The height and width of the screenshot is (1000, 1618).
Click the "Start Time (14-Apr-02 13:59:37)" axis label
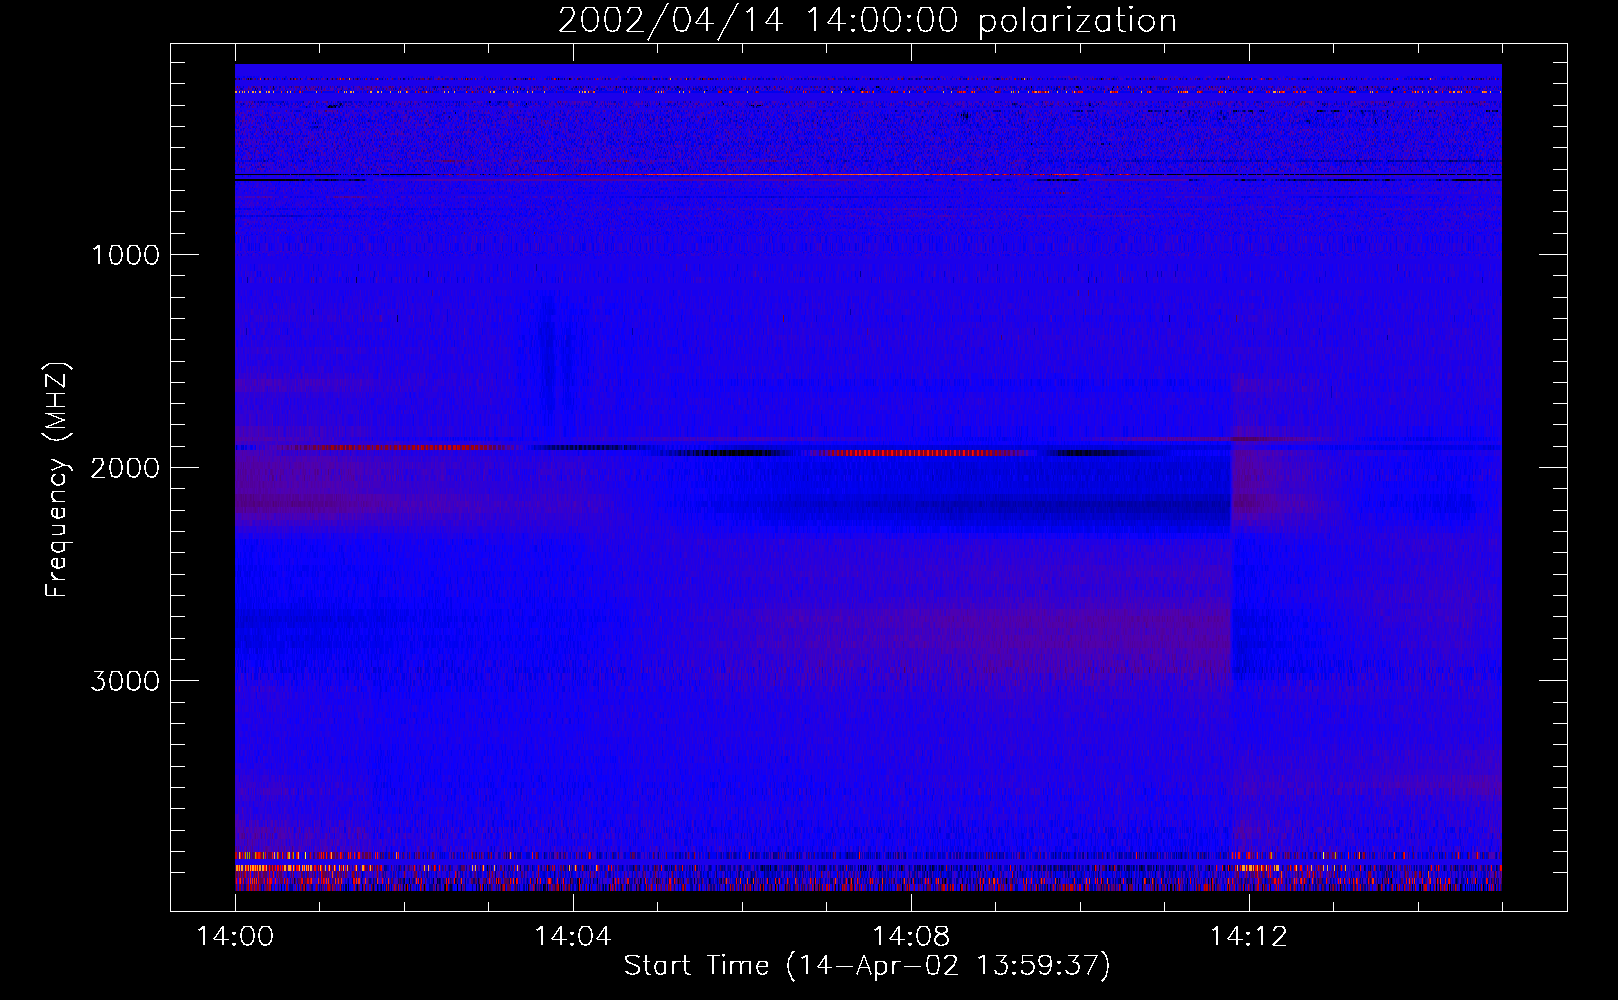tap(867, 966)
